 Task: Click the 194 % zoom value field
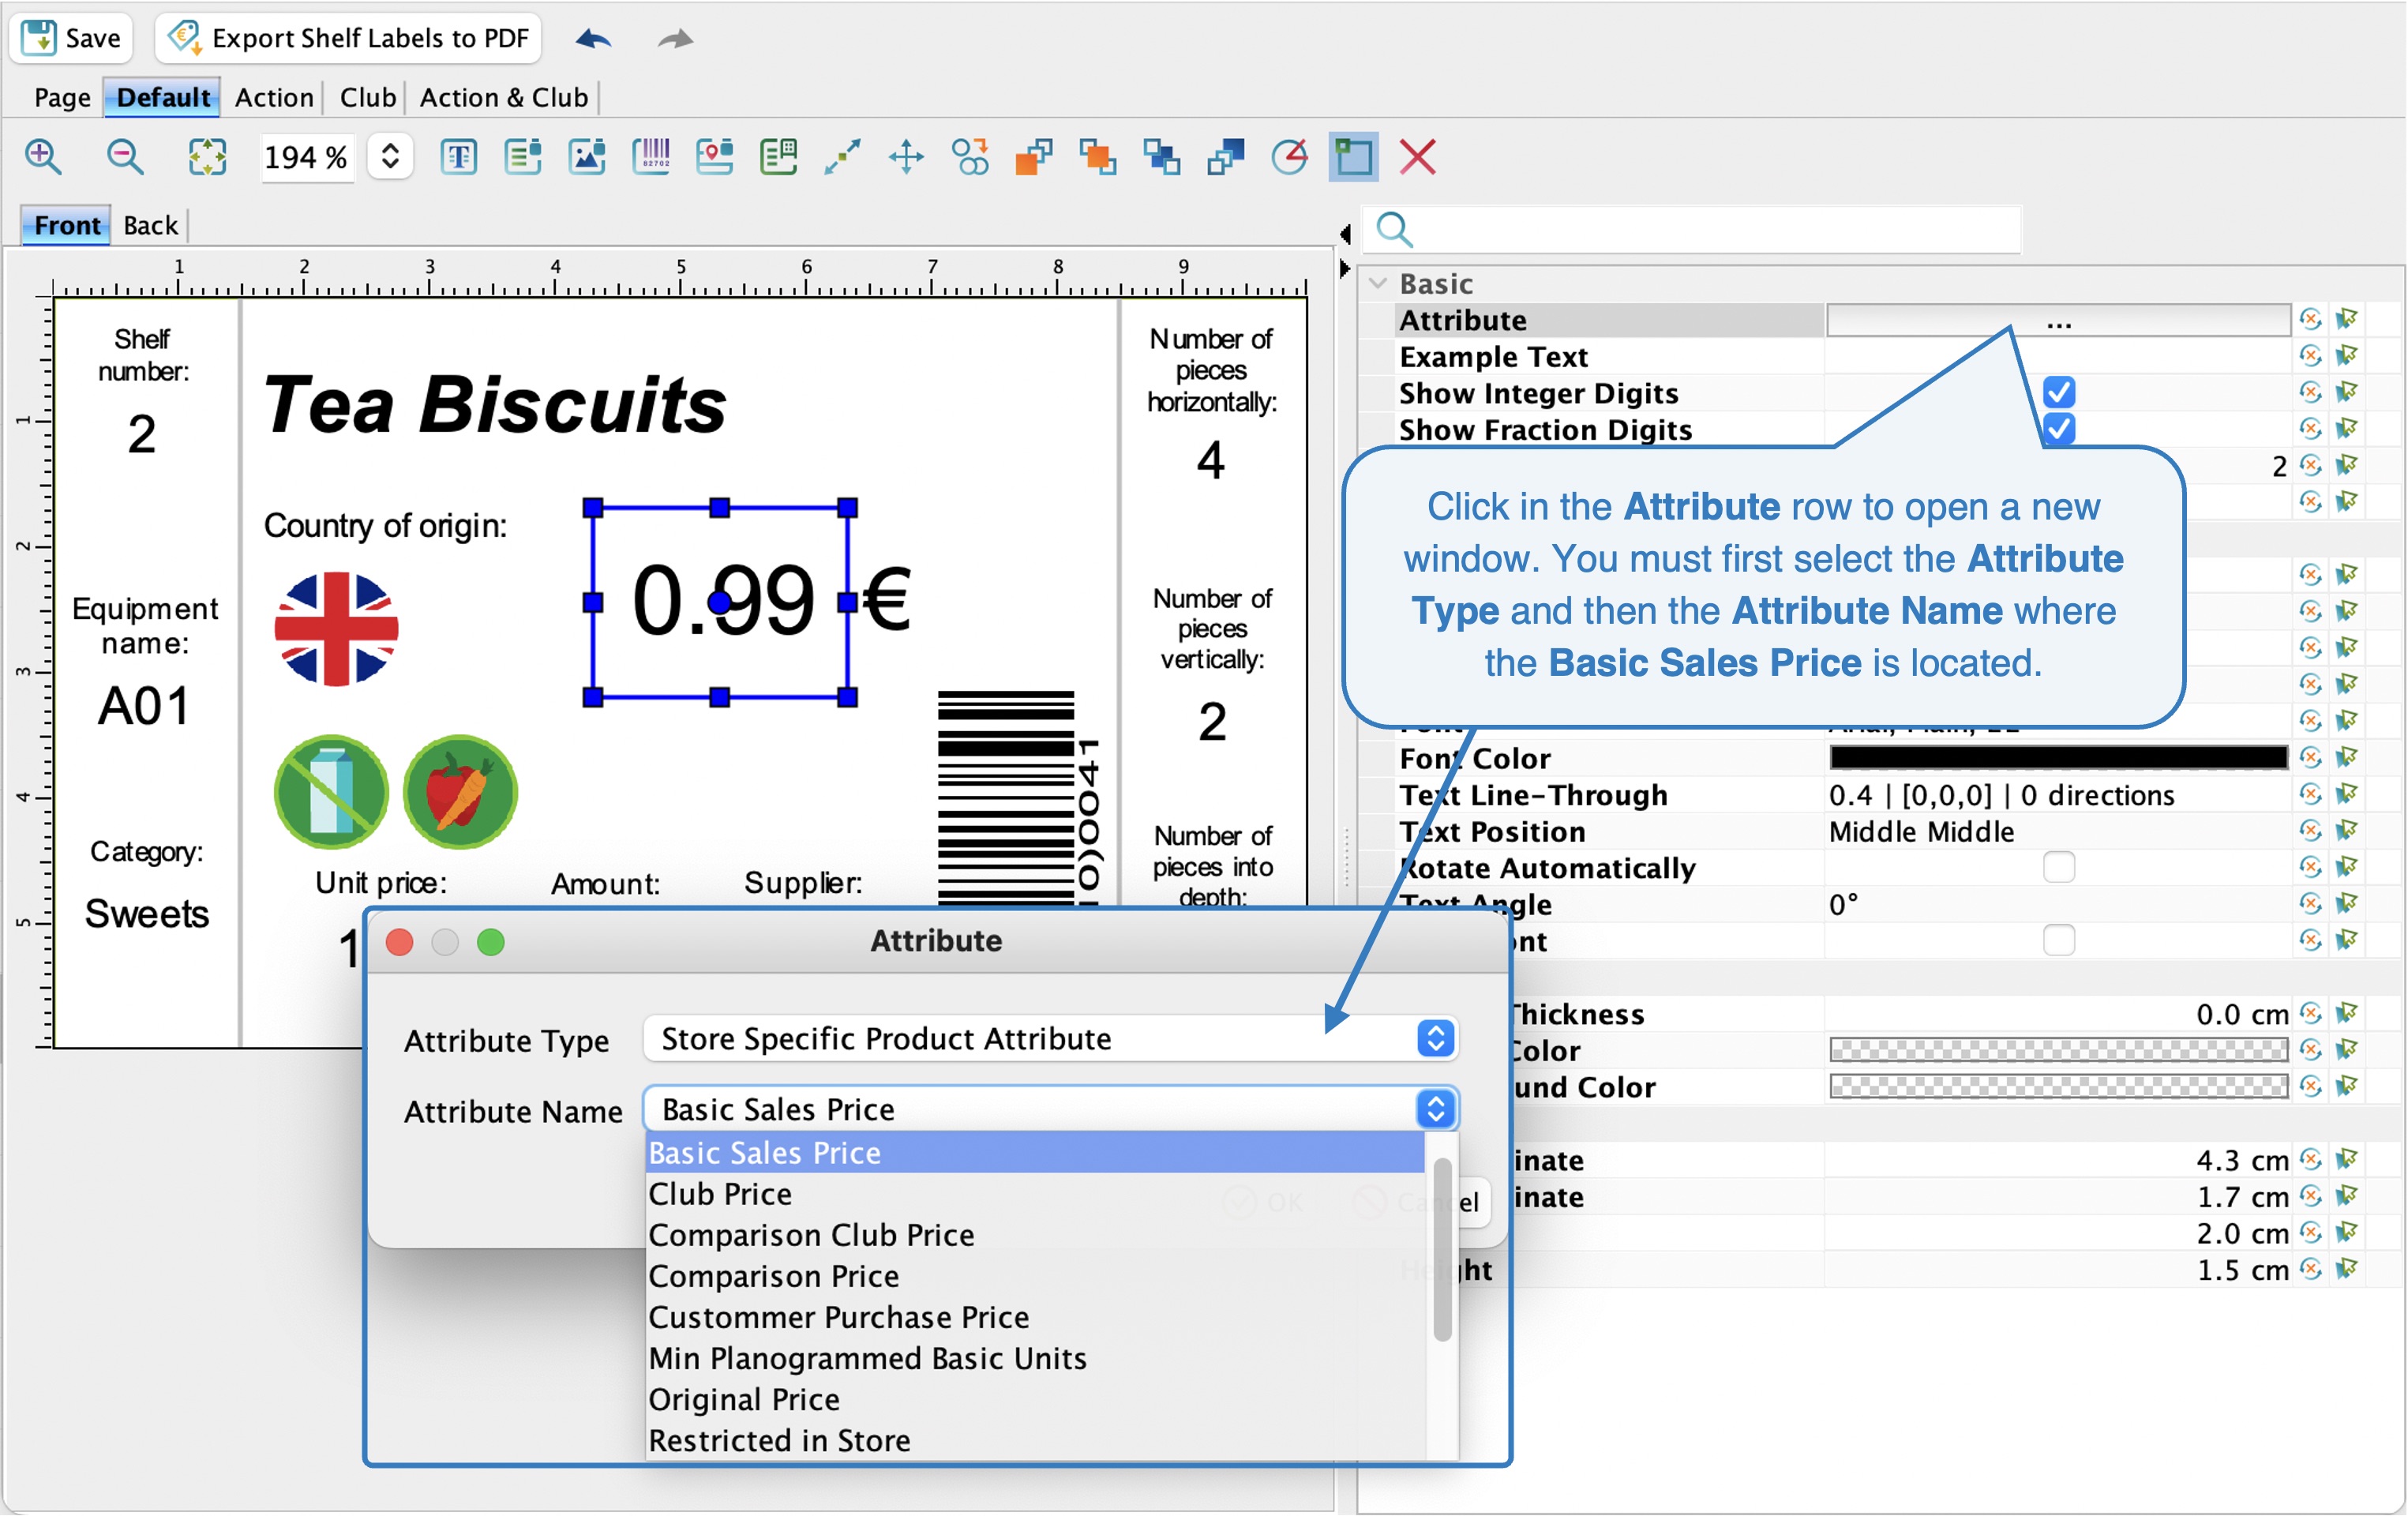[x=306, y=157]
